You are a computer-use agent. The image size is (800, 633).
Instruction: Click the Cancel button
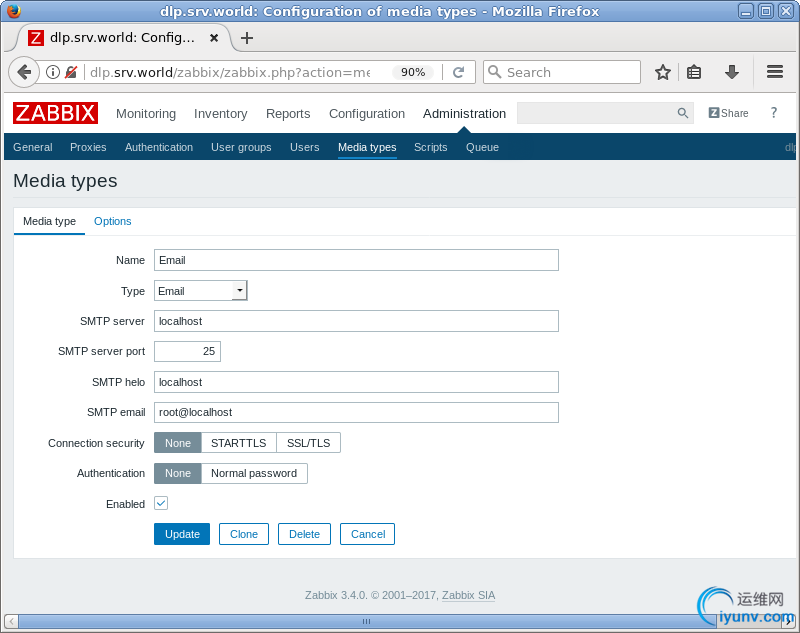click(x=367, y=534)
